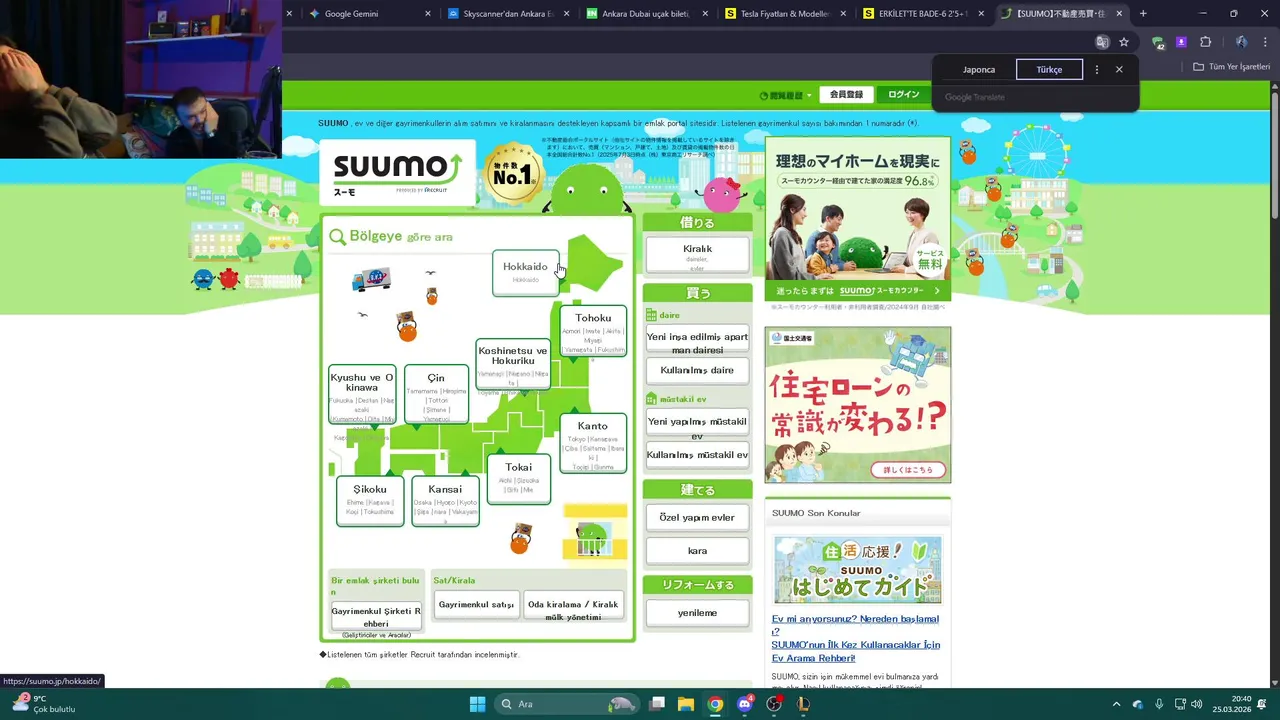
Task: Open the Windows Start menu
Action: 477,704
